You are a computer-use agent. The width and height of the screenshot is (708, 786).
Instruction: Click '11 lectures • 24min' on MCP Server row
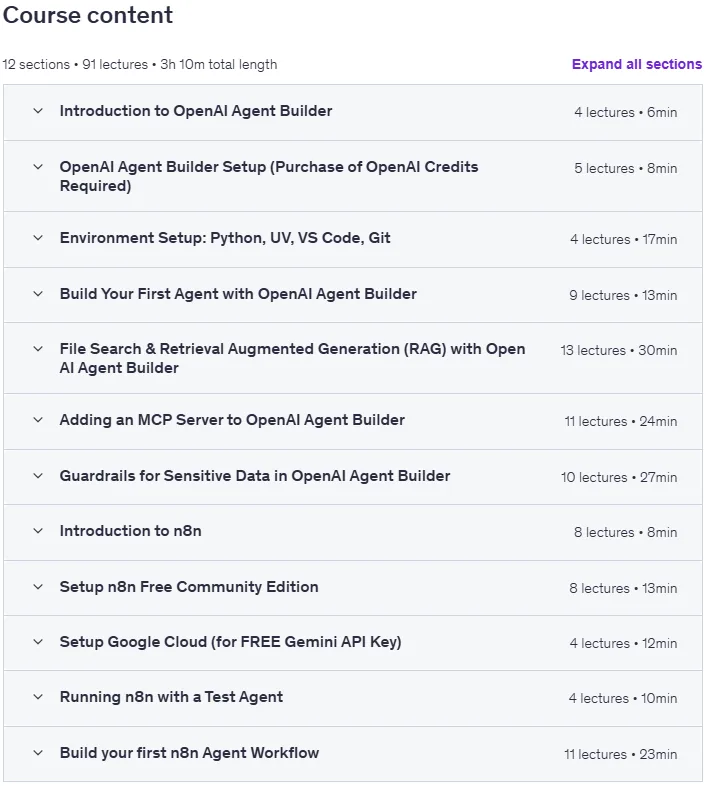point(621,422)
